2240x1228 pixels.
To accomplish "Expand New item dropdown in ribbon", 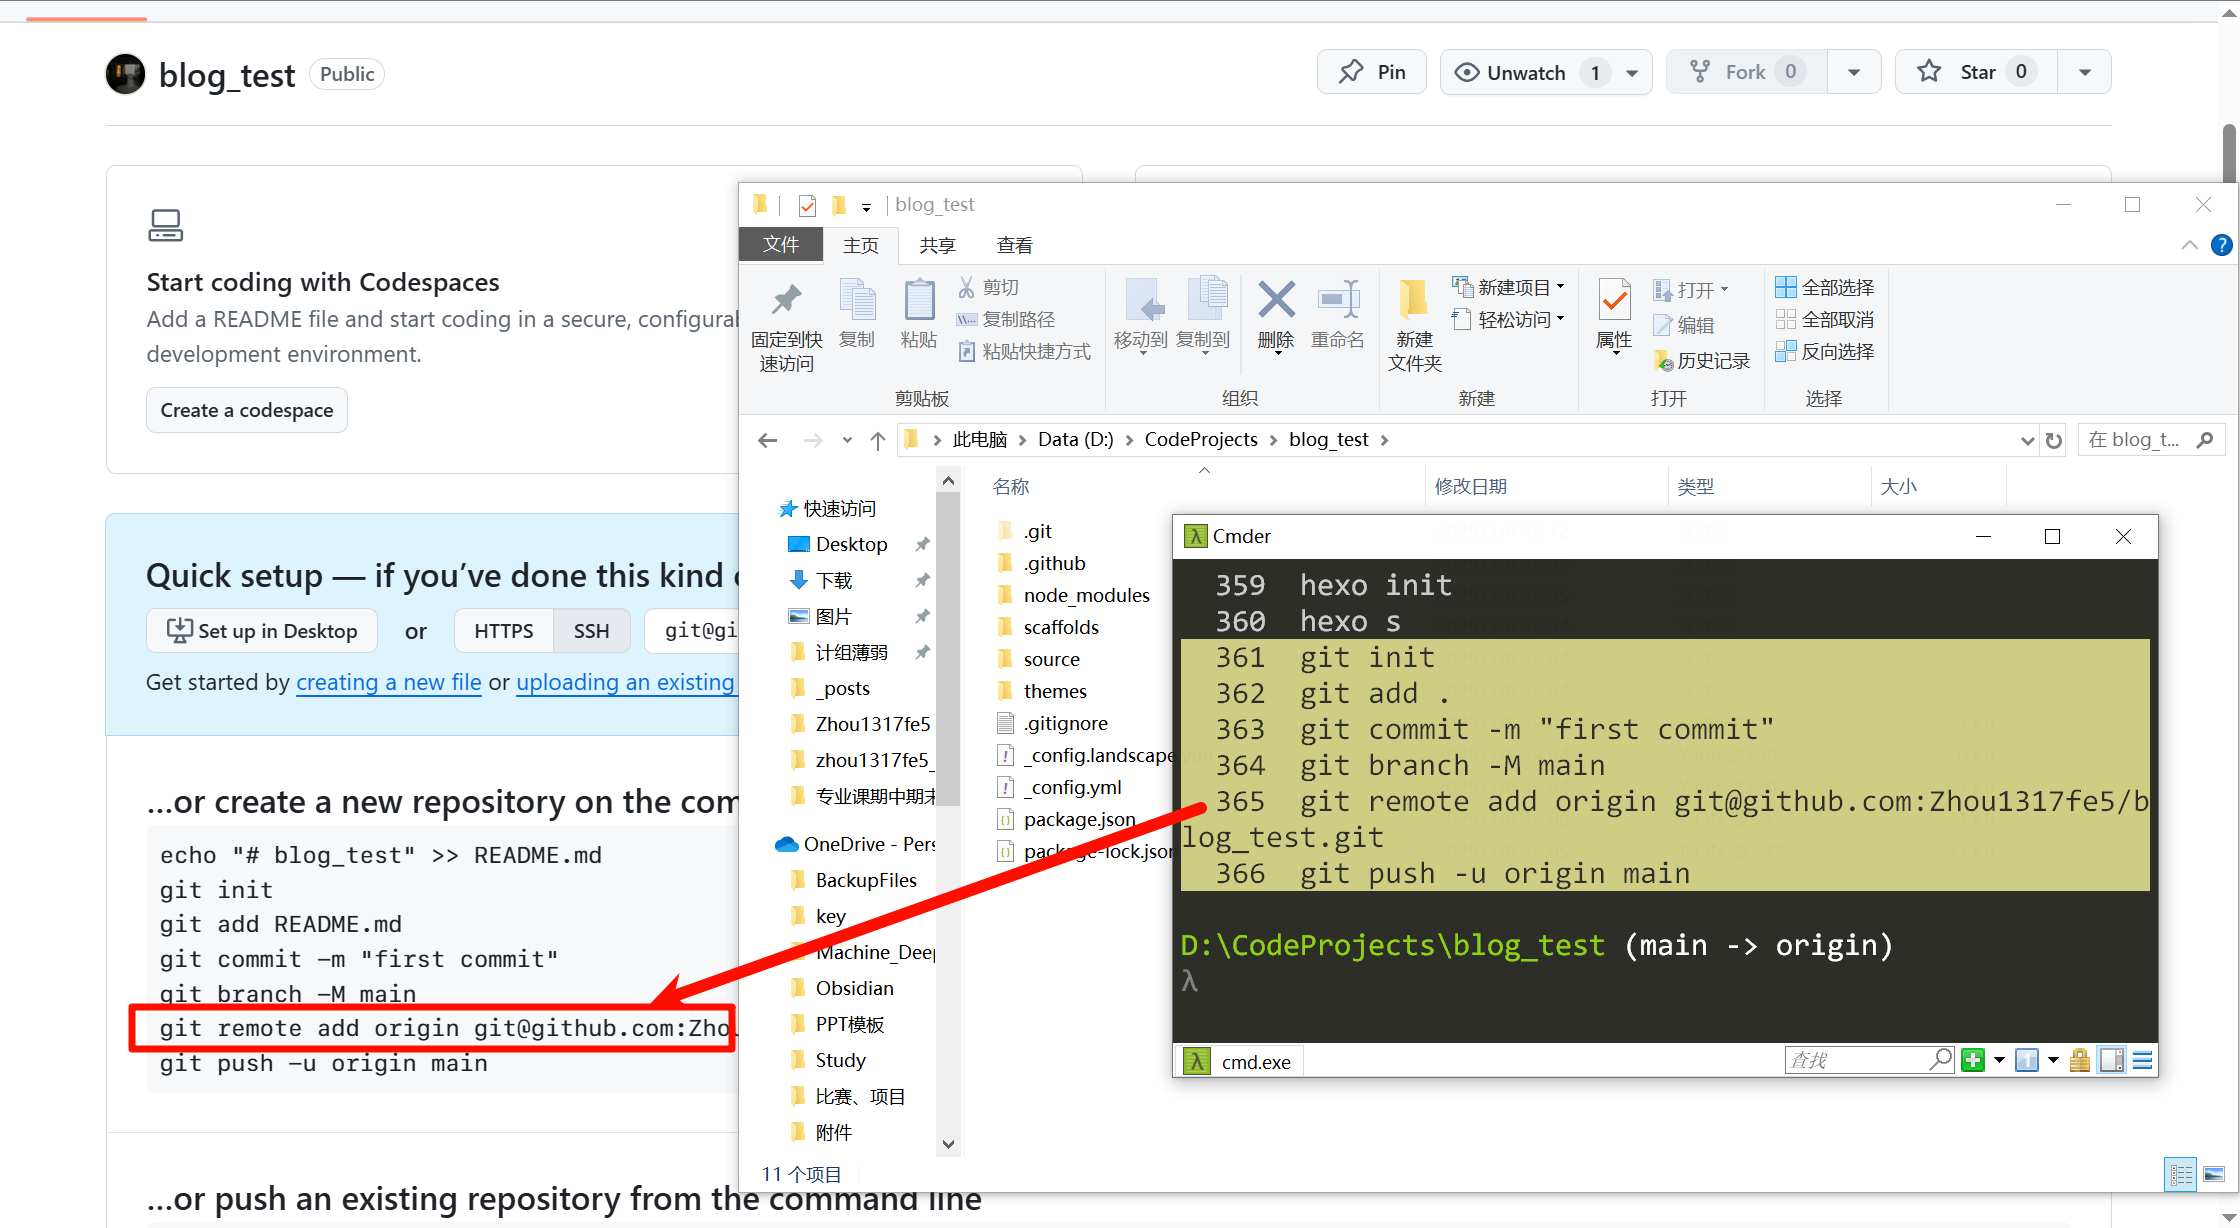I will [x=1560, y=287].
